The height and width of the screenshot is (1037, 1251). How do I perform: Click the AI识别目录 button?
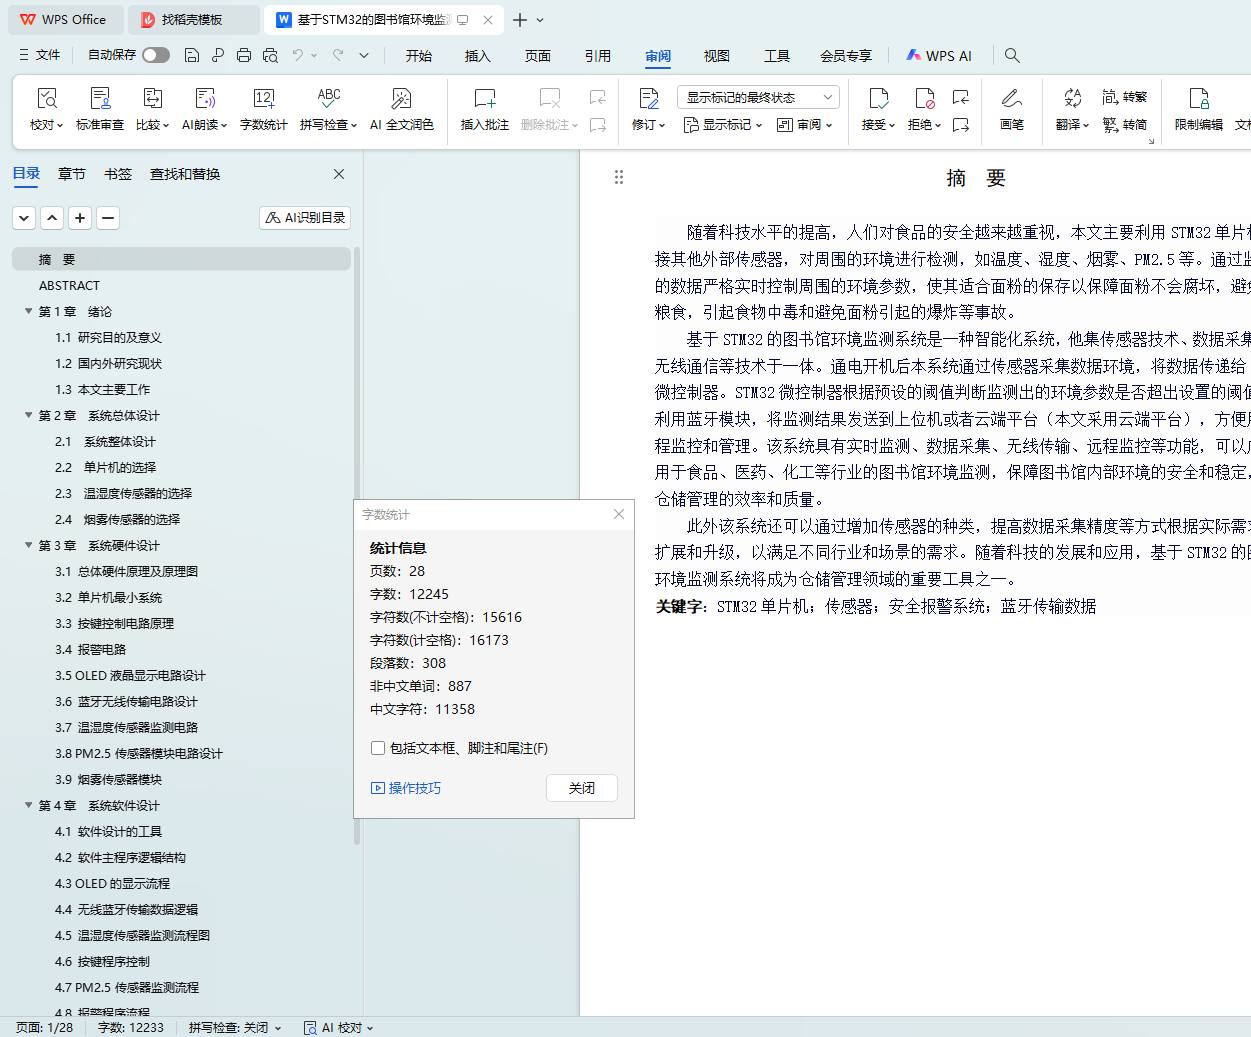point(305,217)
